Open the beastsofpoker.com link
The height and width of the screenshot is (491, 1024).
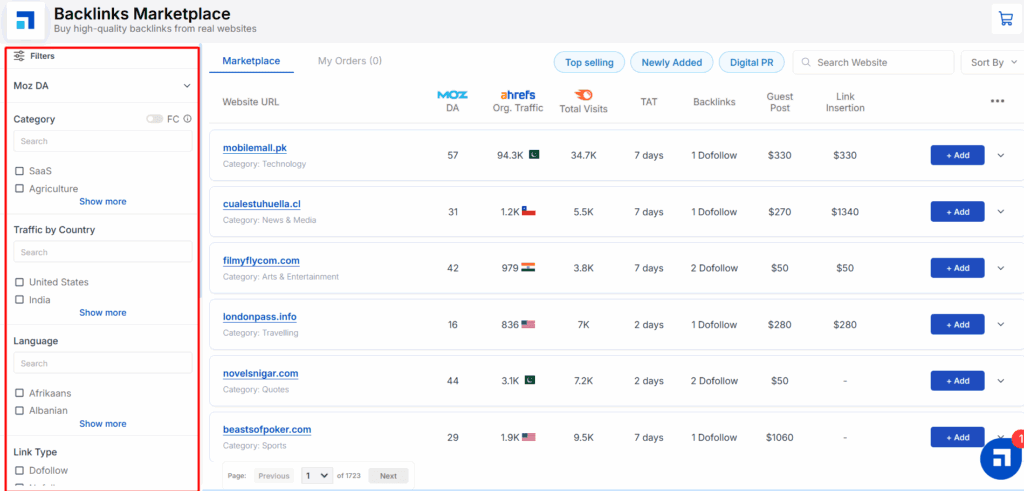pos(267,430)
